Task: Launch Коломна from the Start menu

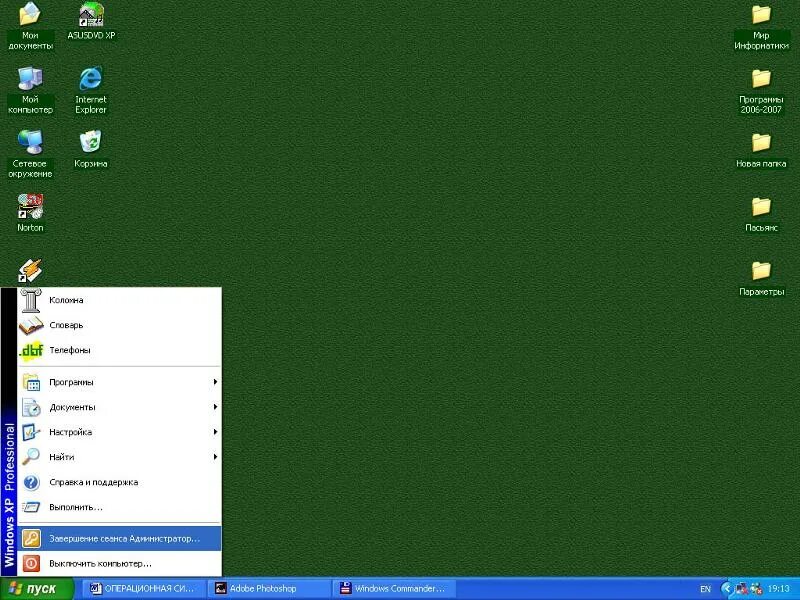Action: tap(119, 300)
